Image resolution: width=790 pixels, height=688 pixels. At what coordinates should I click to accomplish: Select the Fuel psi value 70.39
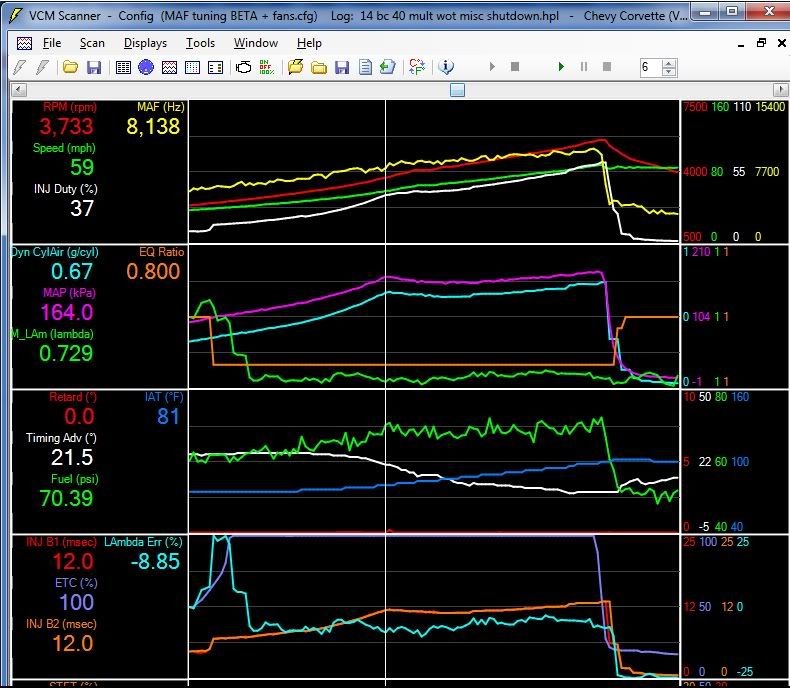click(x=66, y=499)
